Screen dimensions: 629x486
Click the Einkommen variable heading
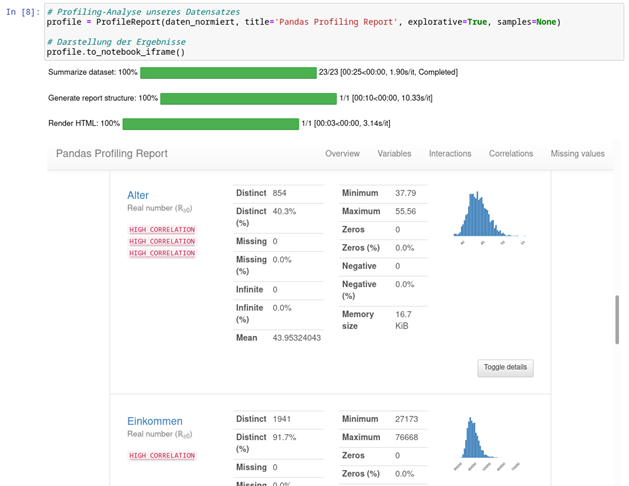pos(155,422)
